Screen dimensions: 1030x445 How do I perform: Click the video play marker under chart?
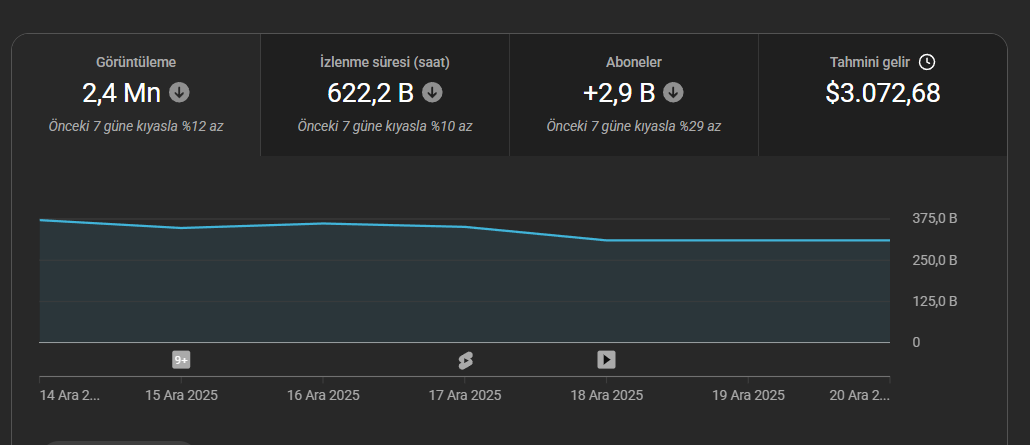tap(606, 360)
